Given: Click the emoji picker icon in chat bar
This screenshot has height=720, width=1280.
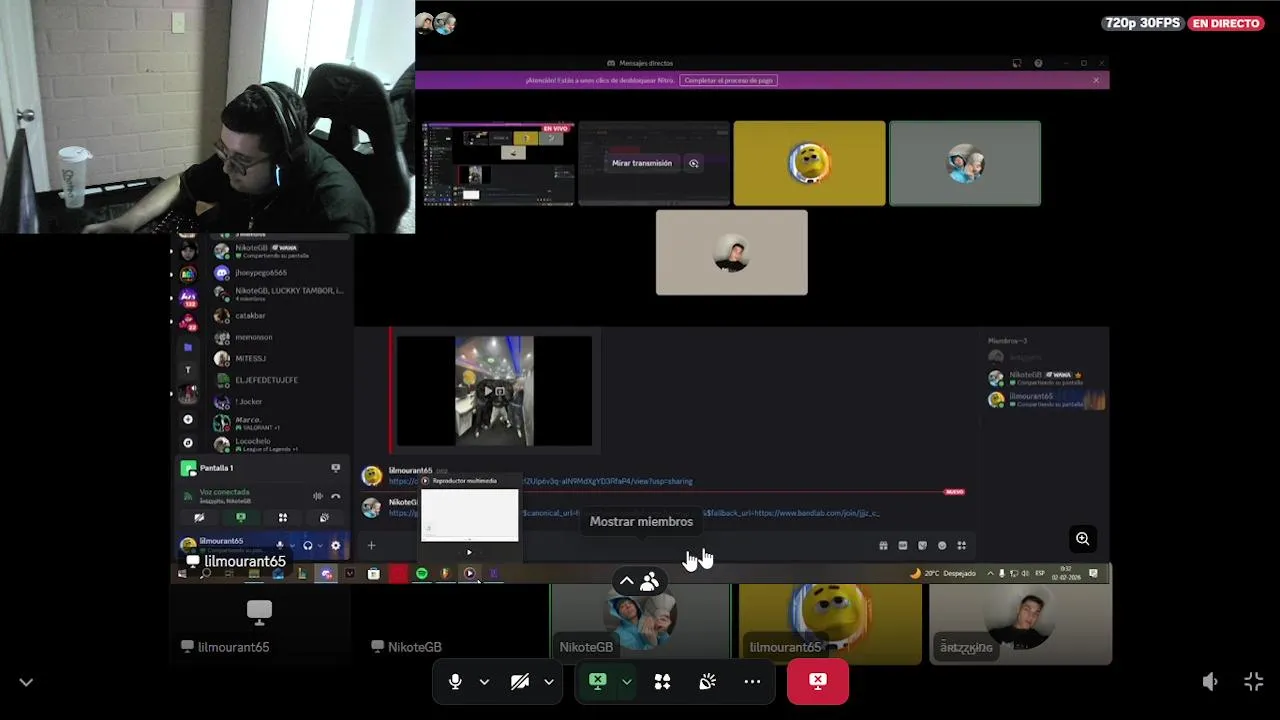Looking at the screenshot, I should click(942, 545).
